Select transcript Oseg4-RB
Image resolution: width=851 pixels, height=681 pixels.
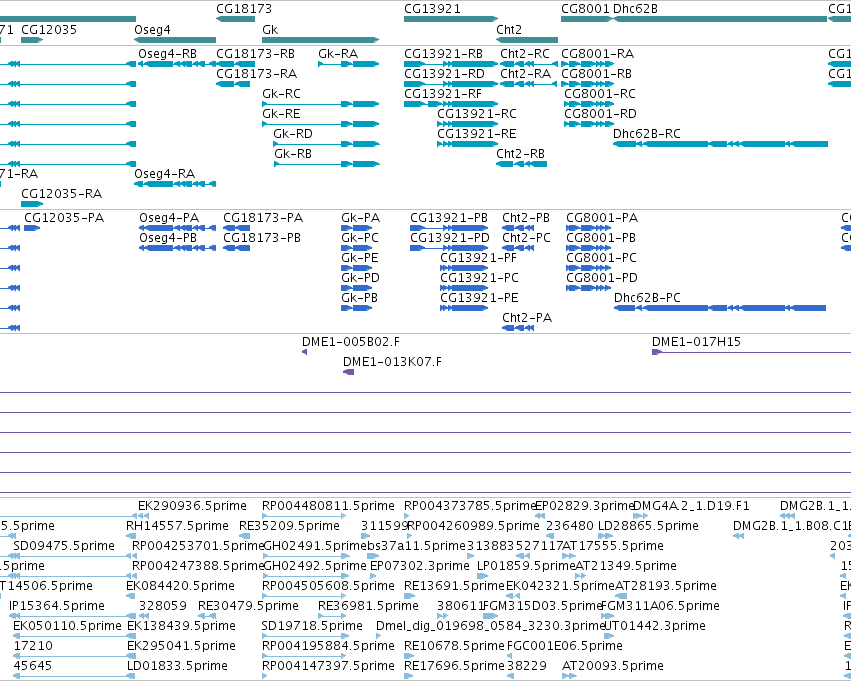click(x=177, y=64)
